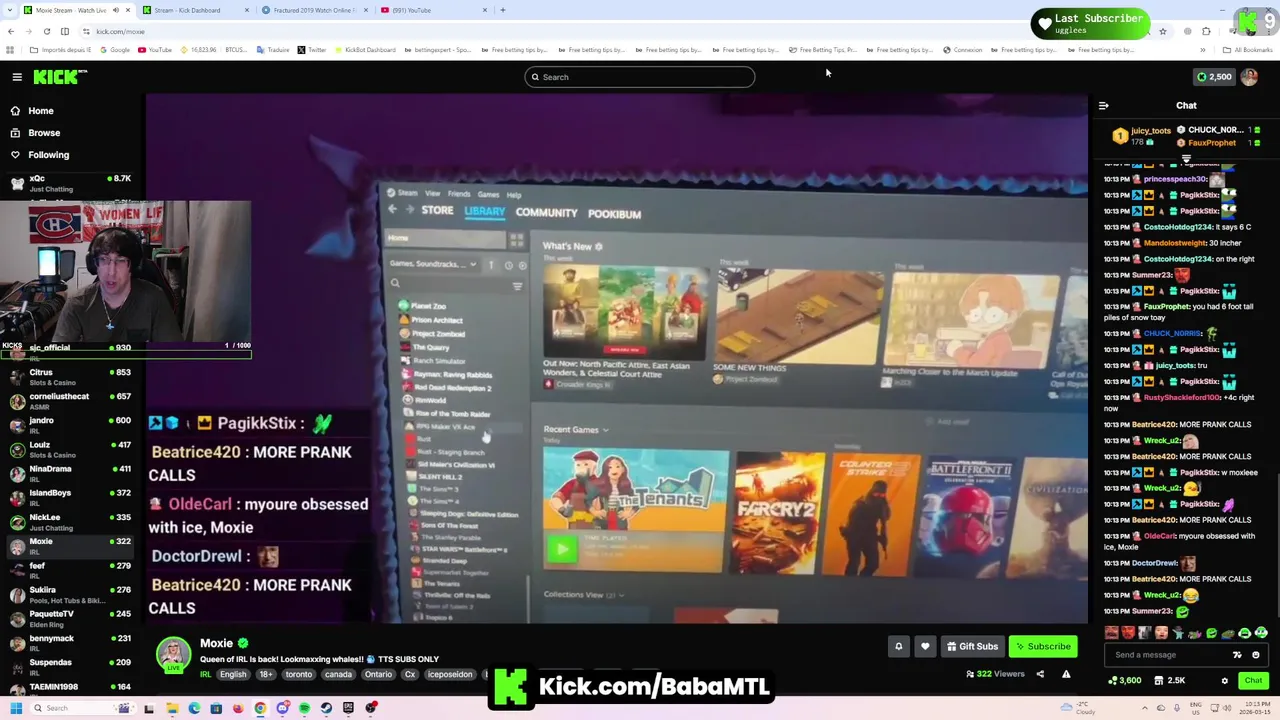
Task: Open the Twitter bookmark
Action: (311, 50)
